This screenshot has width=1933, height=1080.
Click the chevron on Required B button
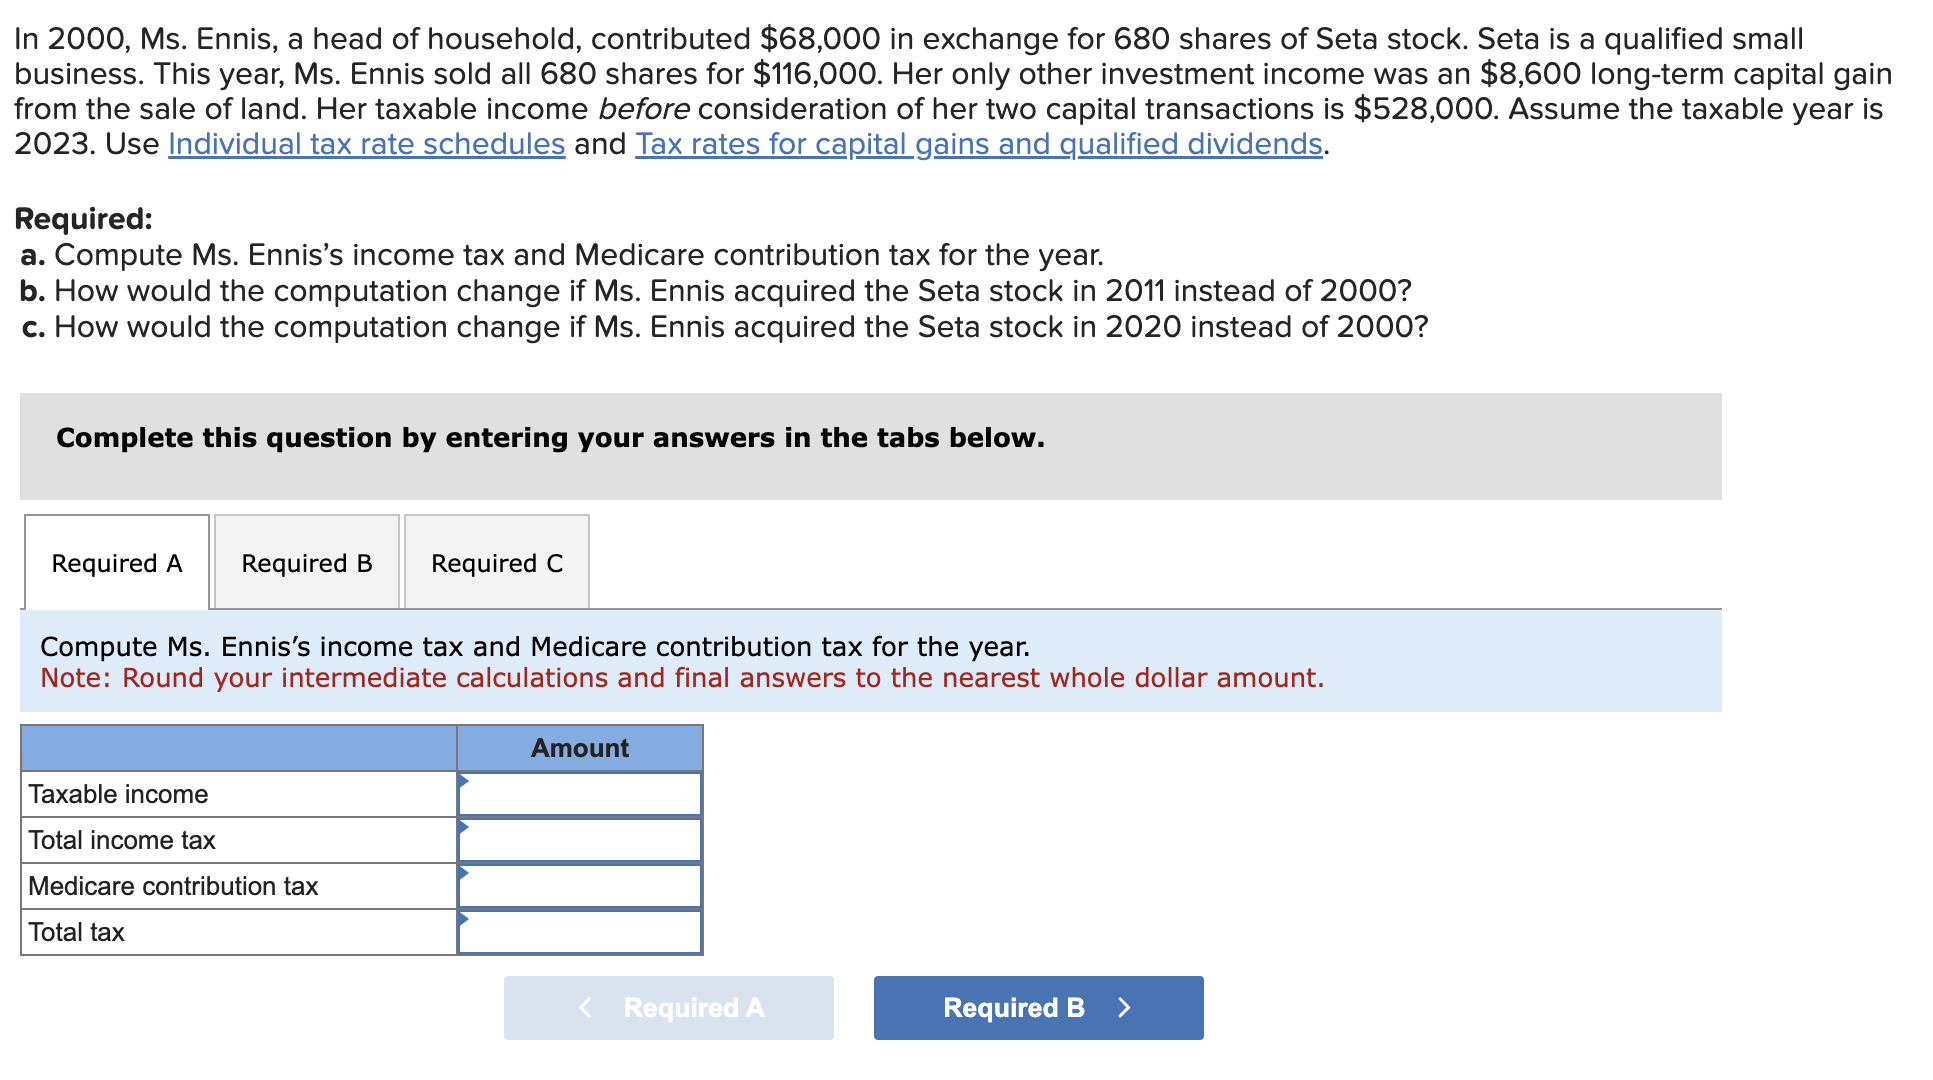1125,1007
